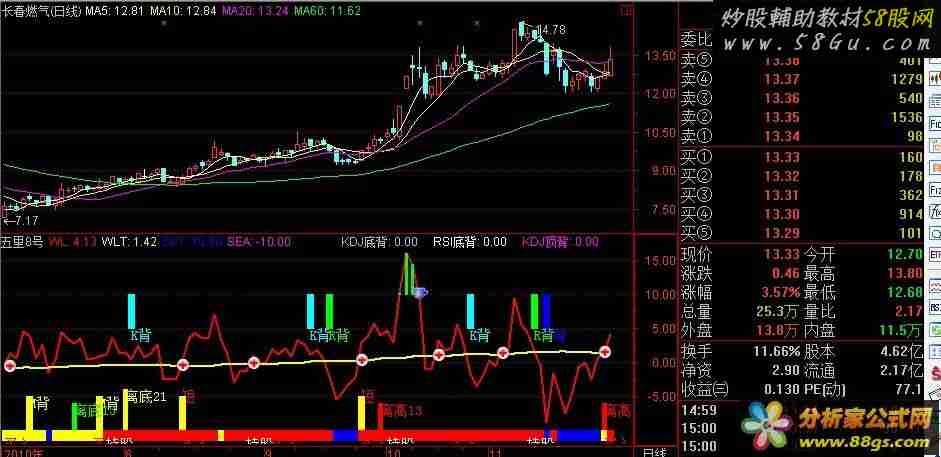This screenshot has height=457, width=941.
Task: Click the -5.00 indicator axis label
Action: coord(662,396)
